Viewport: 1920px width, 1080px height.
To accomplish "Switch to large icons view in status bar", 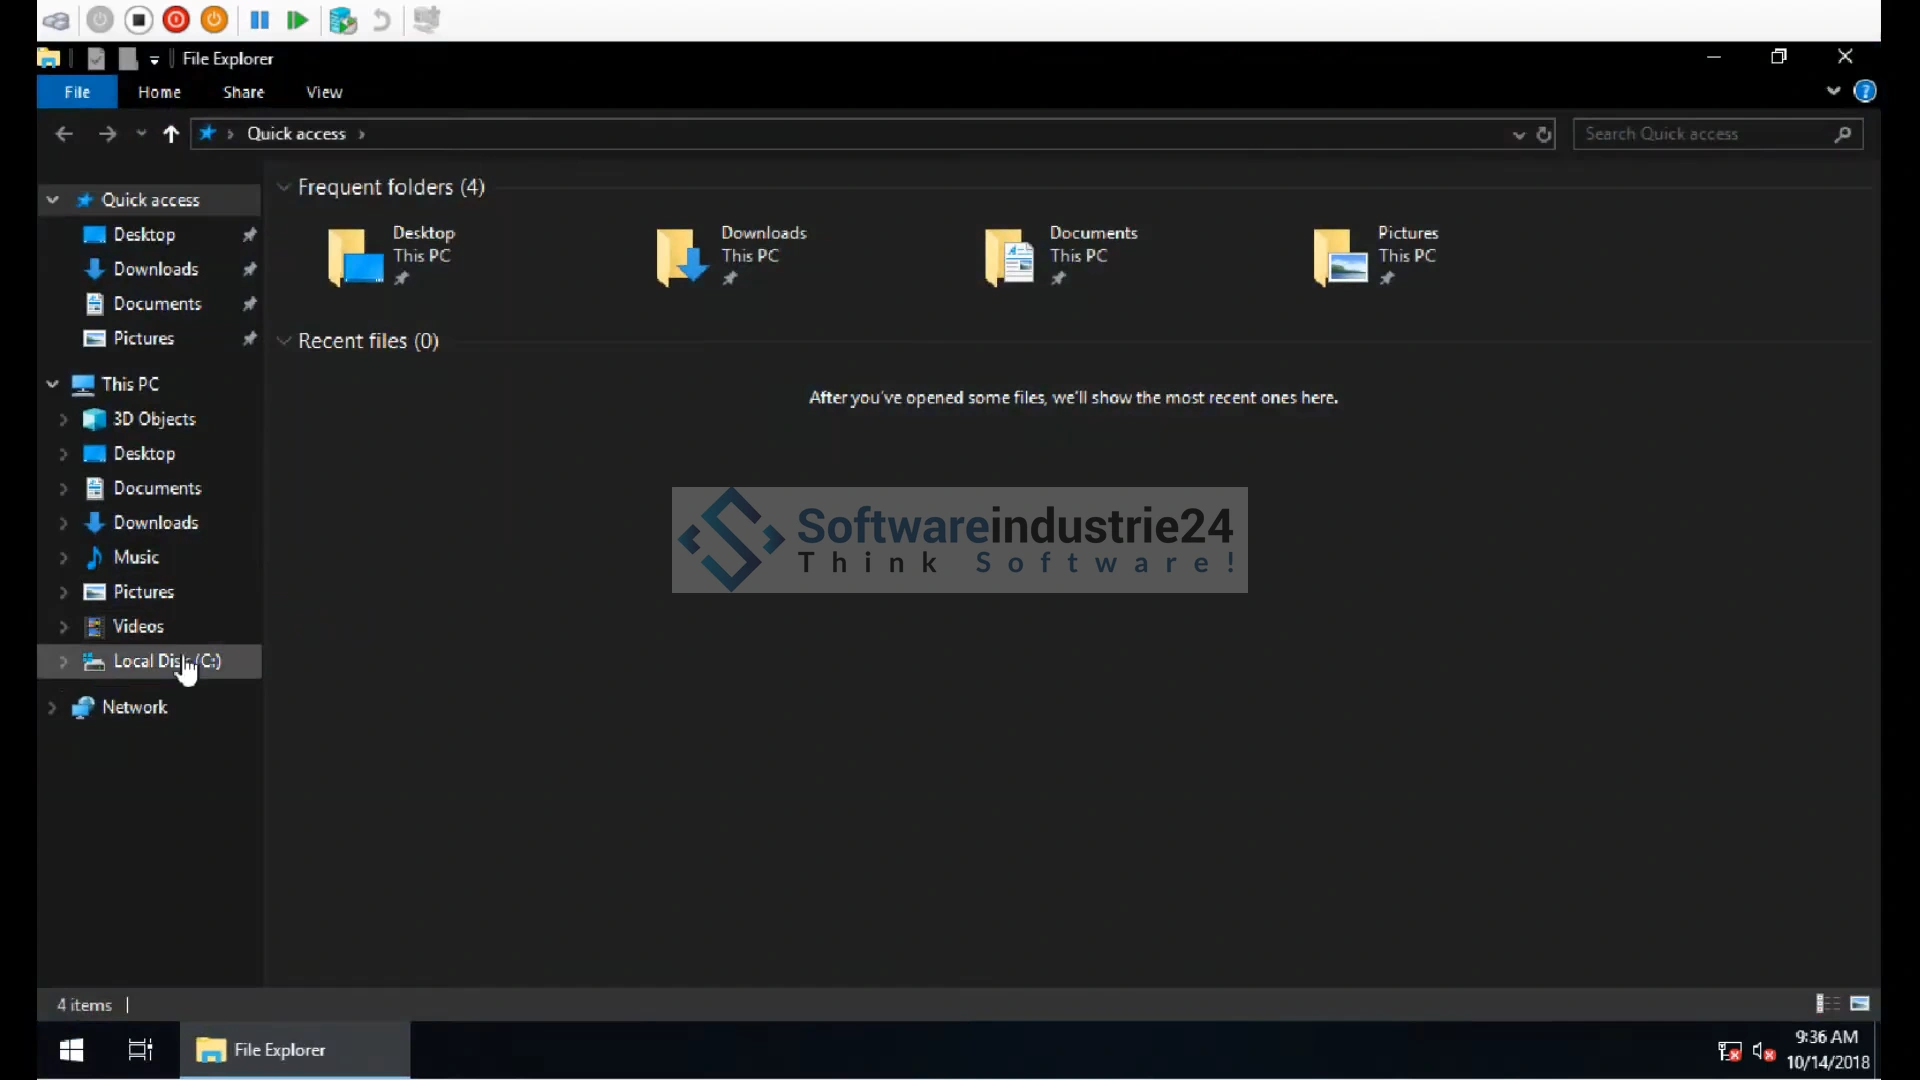I will 1860,1003.
